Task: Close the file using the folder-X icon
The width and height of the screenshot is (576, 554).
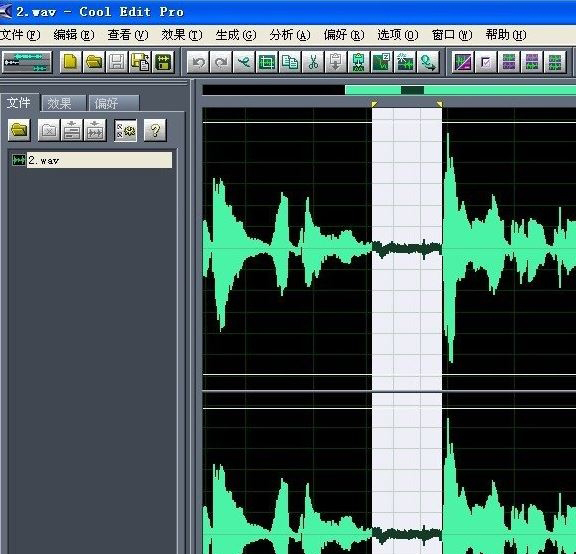Action: [49, 130]
